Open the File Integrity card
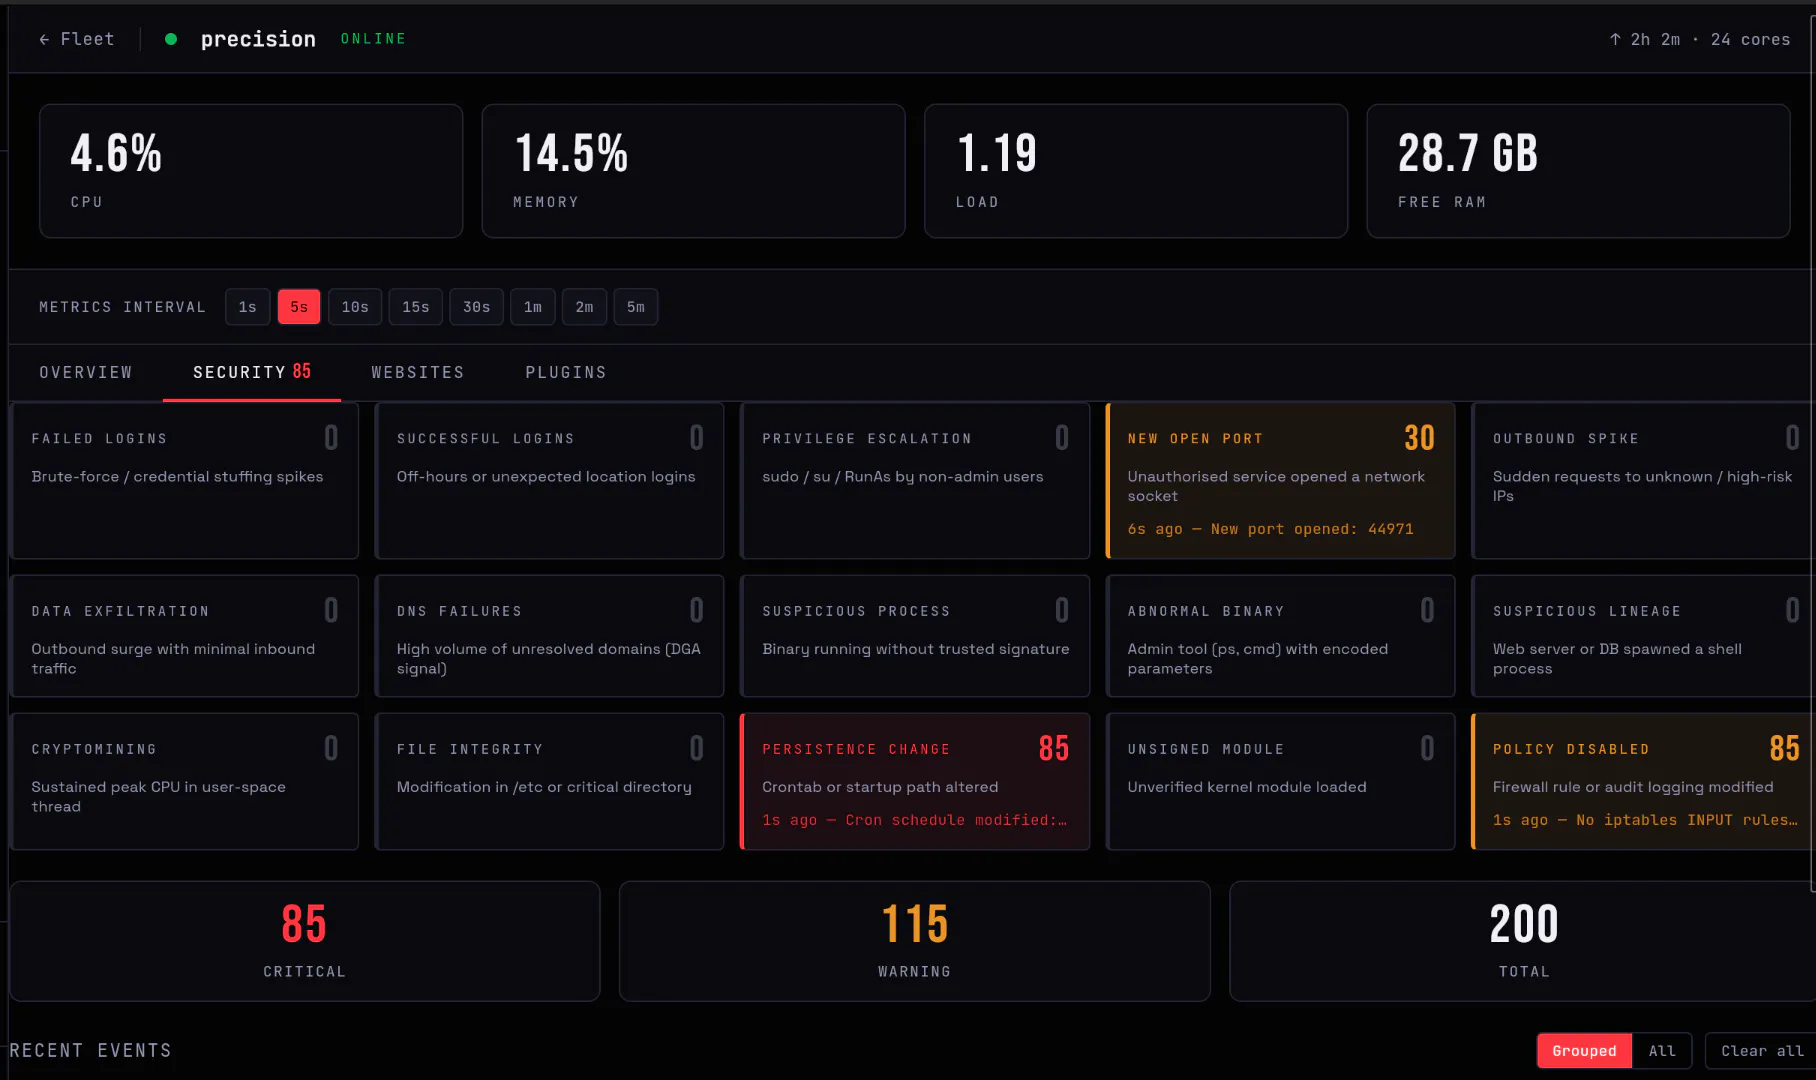This screenshot has width=1816, height=1080. coord(550,782)
